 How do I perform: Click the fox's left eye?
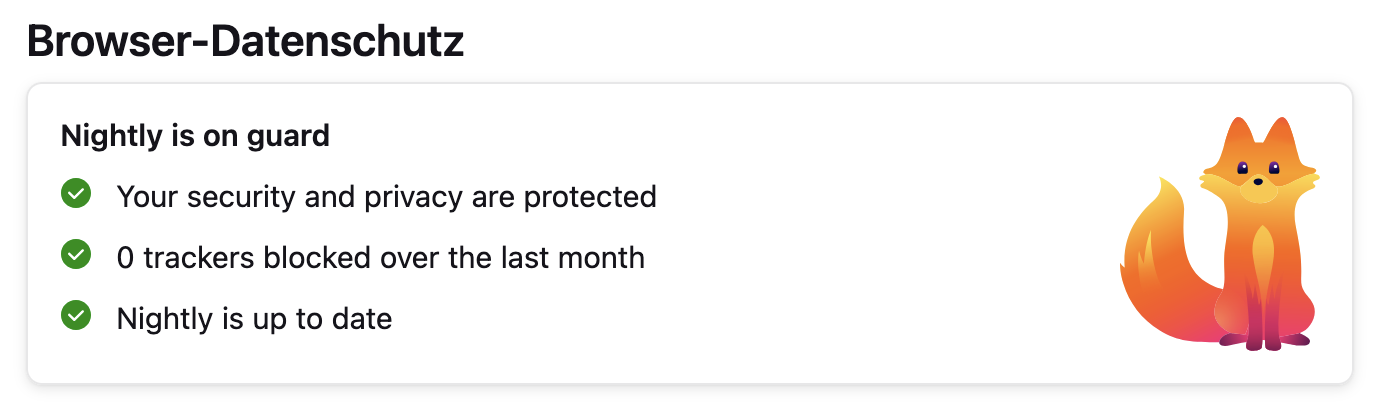[x=1243, y=169]
